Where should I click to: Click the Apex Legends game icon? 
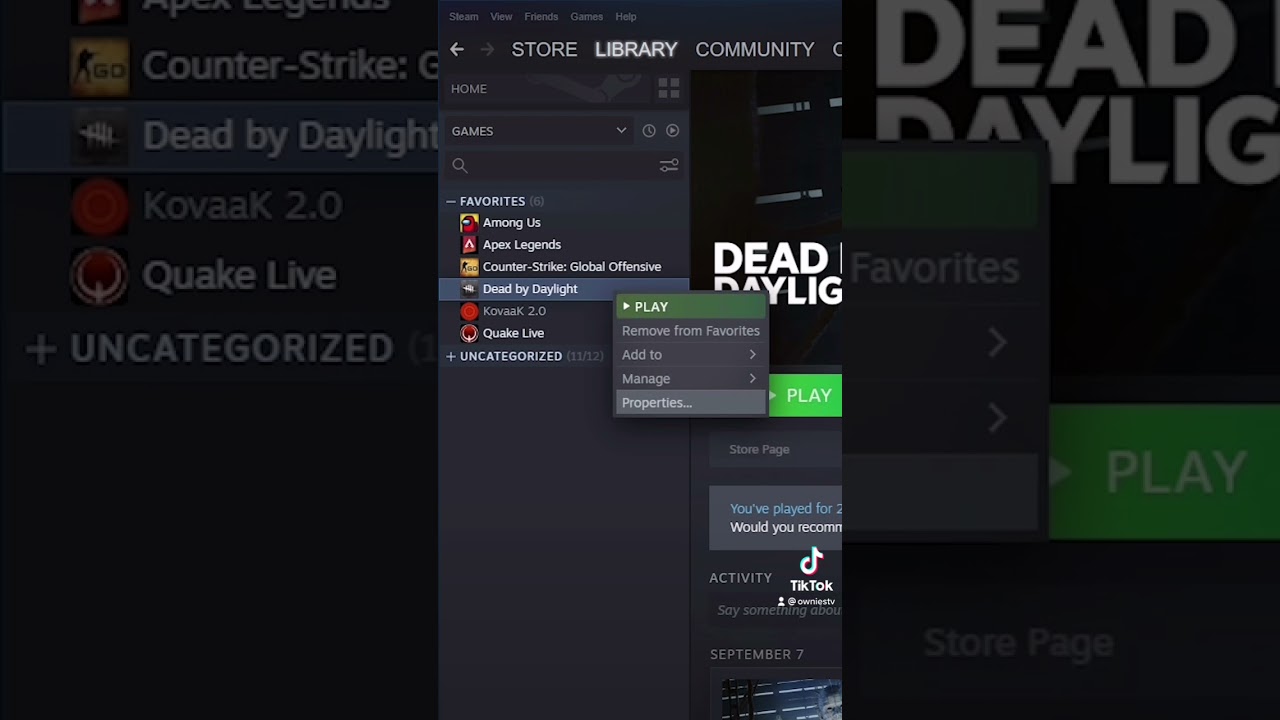click(x=469, y=245)
